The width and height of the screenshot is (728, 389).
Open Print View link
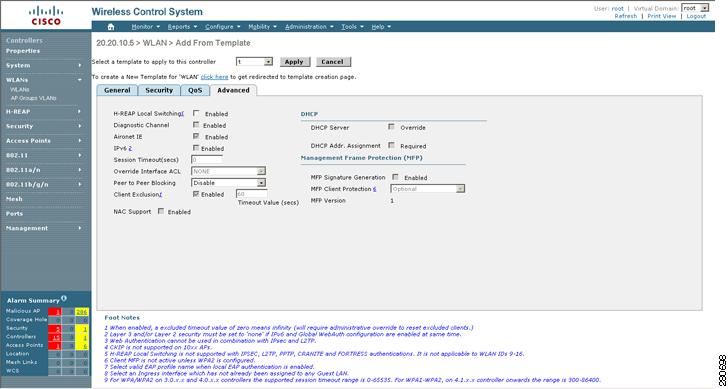662,16
